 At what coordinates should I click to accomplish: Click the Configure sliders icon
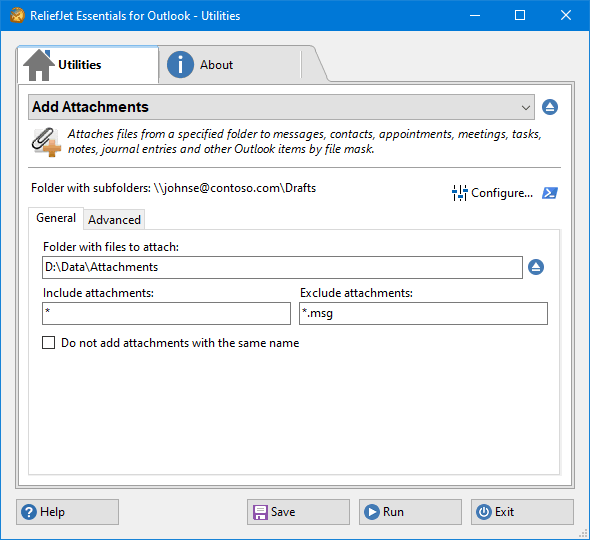(x=459, y=193)
